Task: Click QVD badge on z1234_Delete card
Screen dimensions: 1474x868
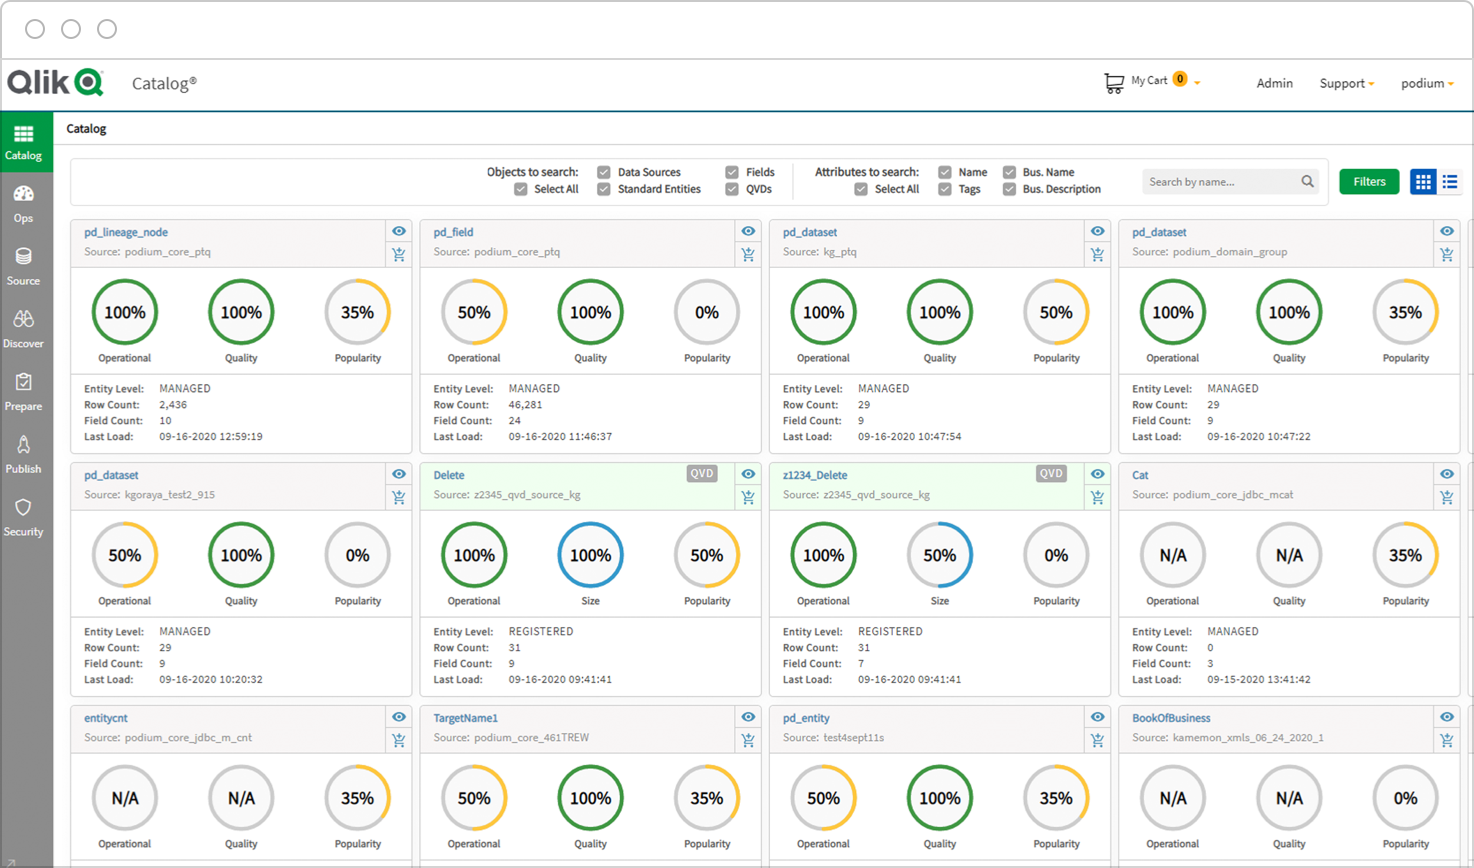Action: coord(1051,474)
